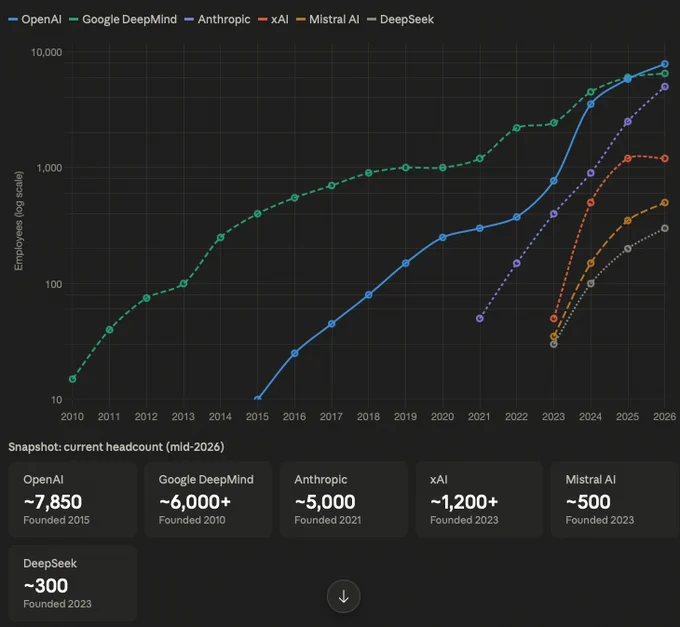Toggle the Anthropic legend entry
The height and width of the screenshot is (627, 680).
coord(218,20)
